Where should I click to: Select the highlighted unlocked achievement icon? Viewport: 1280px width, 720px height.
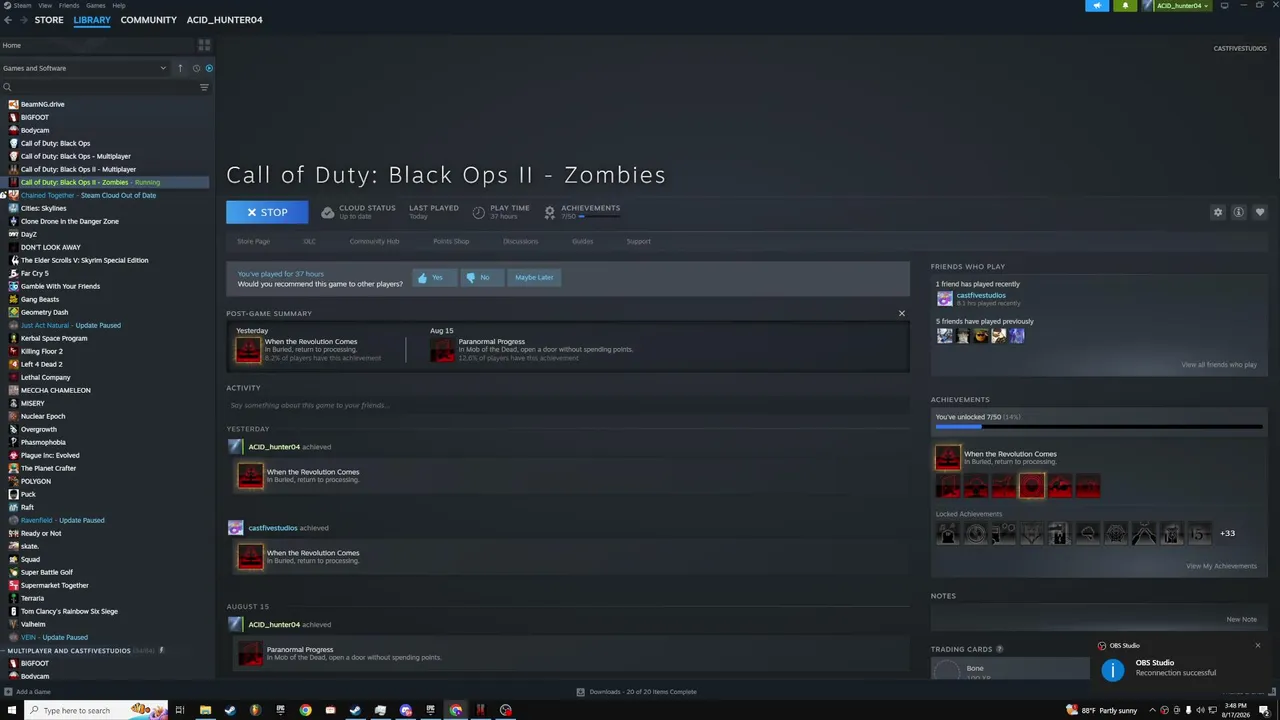point(1031,486)
